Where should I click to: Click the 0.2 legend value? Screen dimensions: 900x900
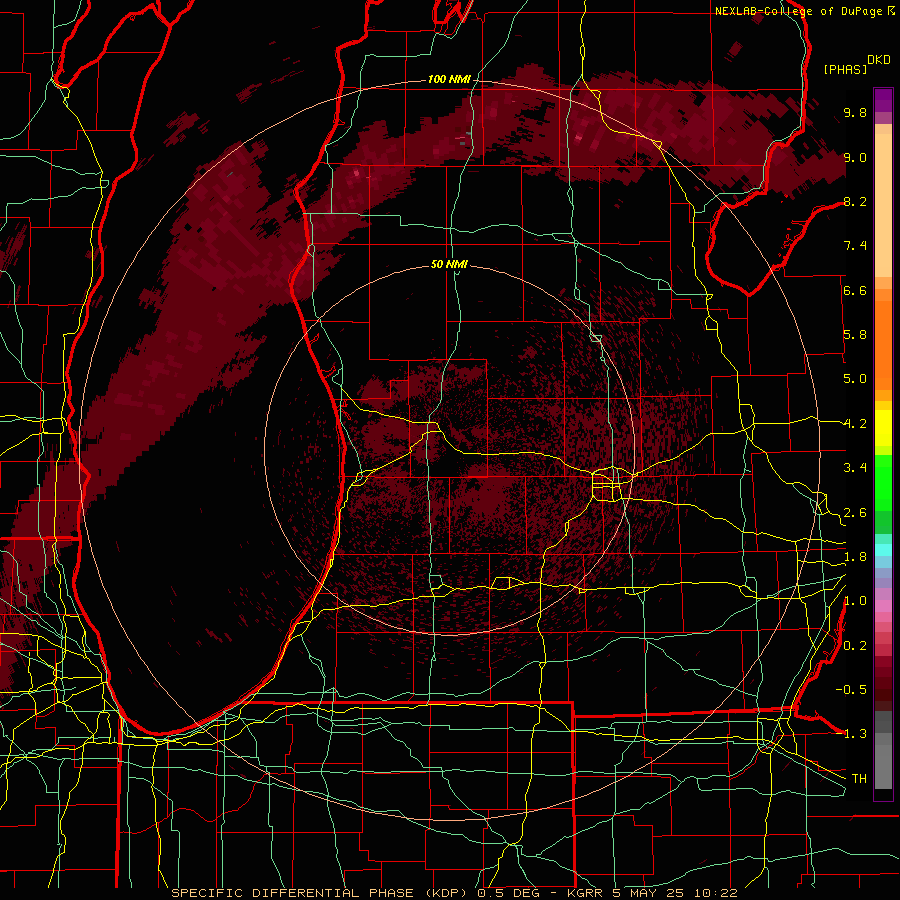[x=855, y=646]
